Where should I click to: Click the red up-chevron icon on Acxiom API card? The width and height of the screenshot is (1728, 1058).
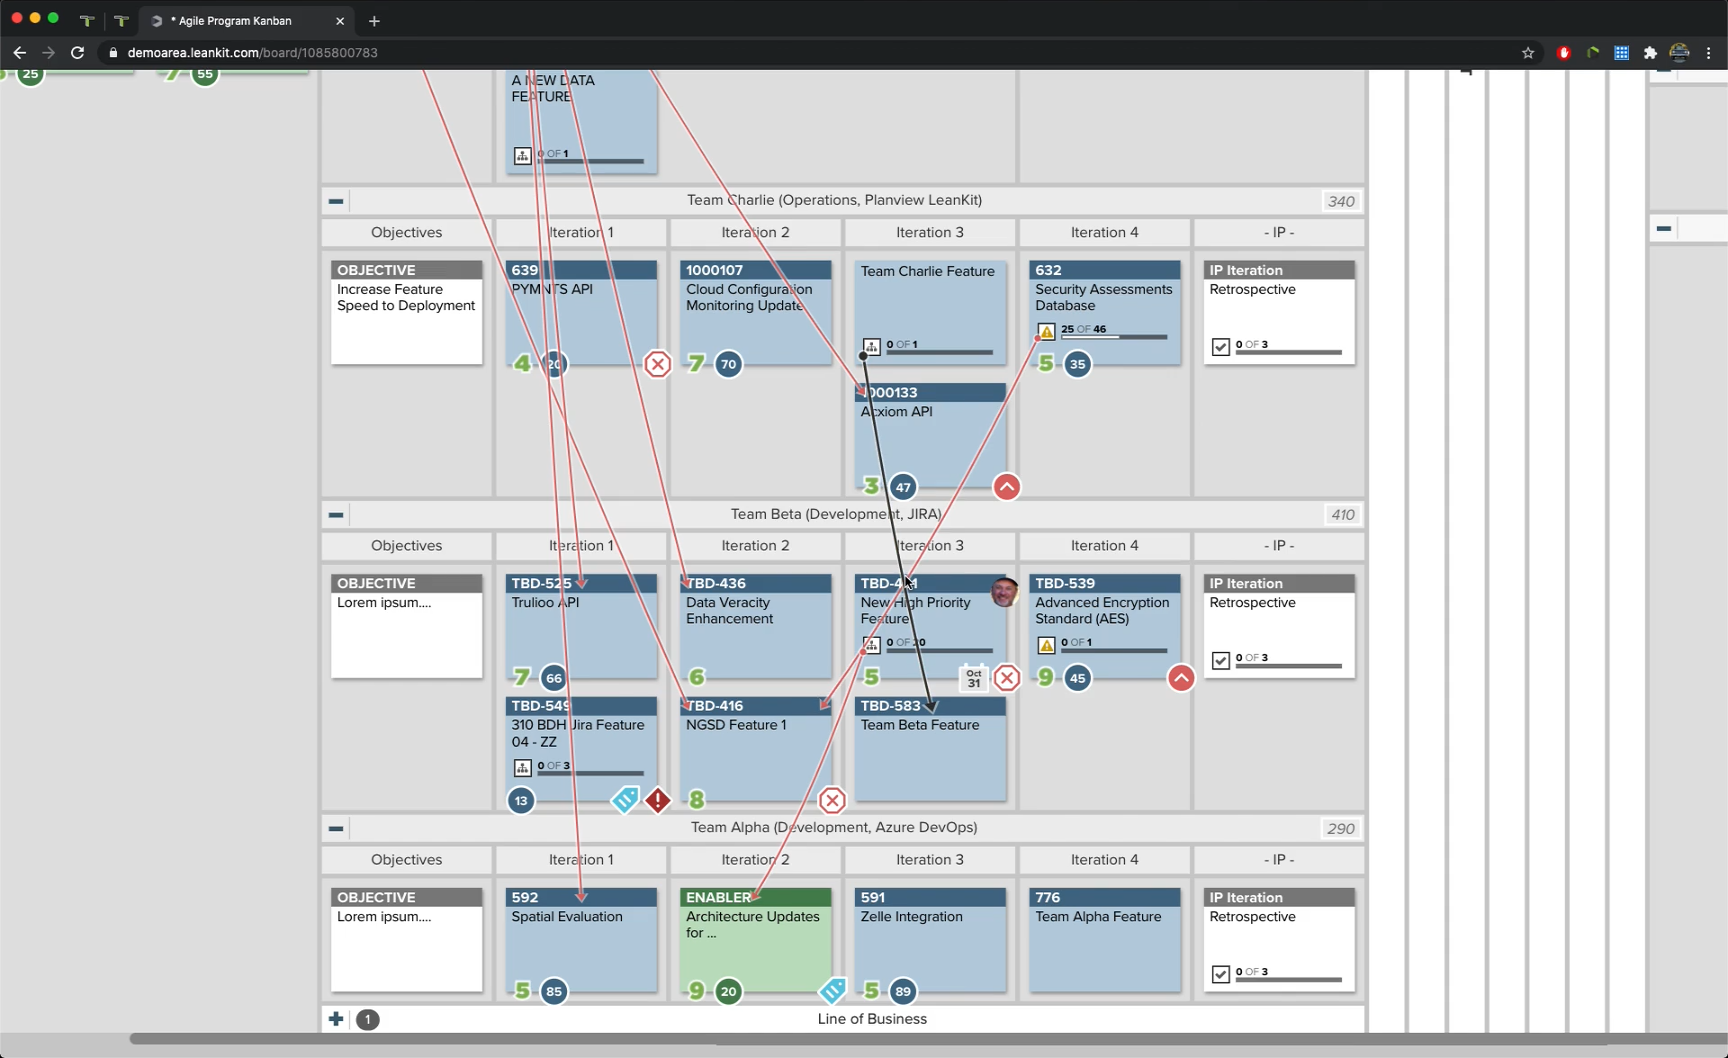pos(1006,487)
